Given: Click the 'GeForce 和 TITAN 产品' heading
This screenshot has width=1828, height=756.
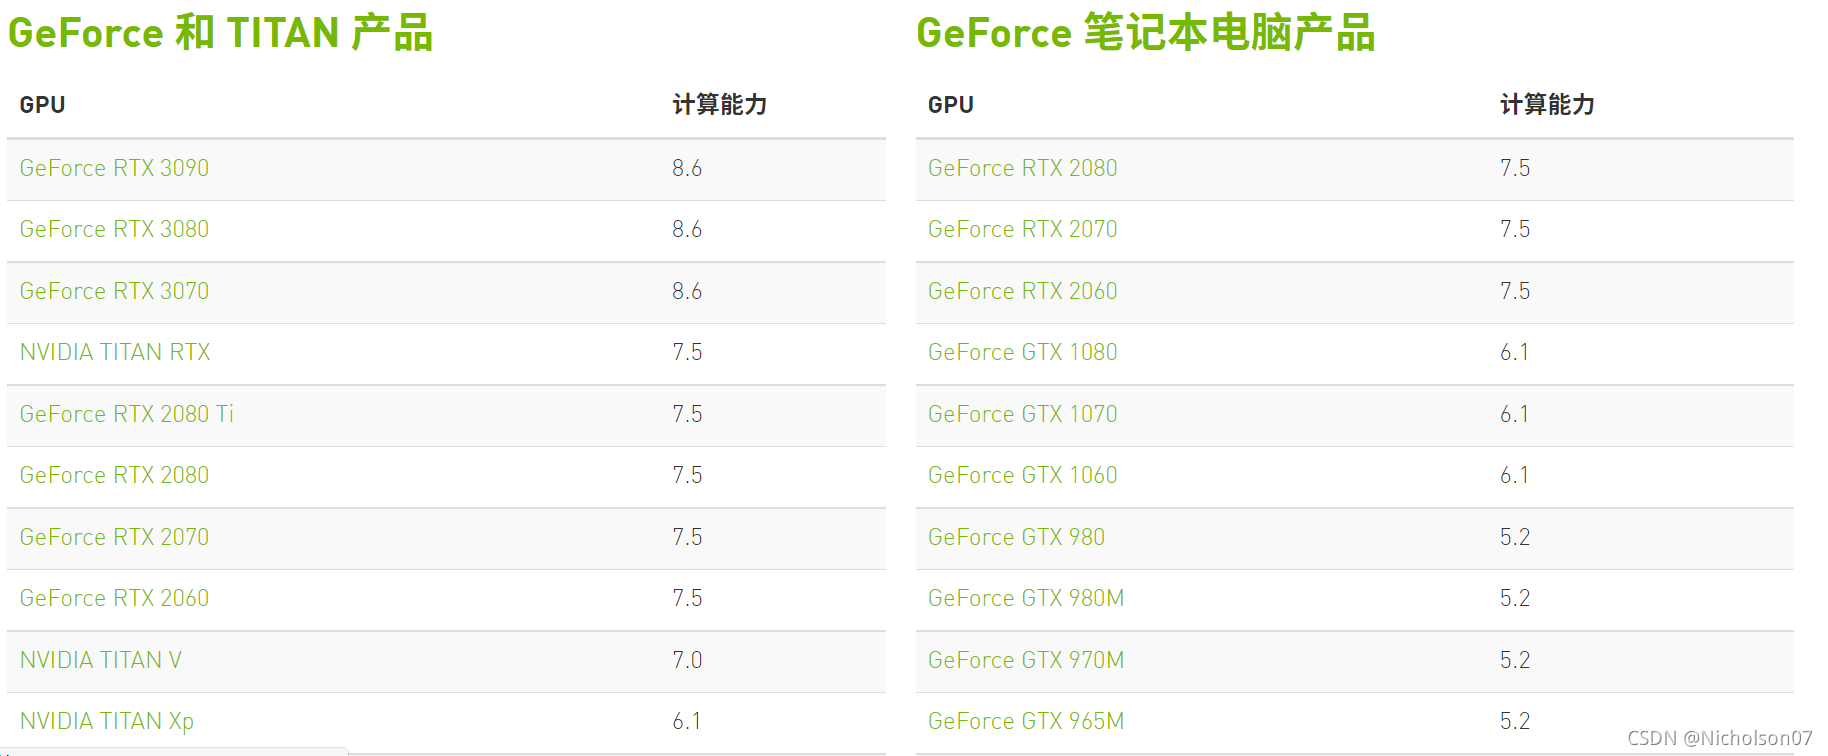Looking at the screenshot, I should (x=220, y=33).
